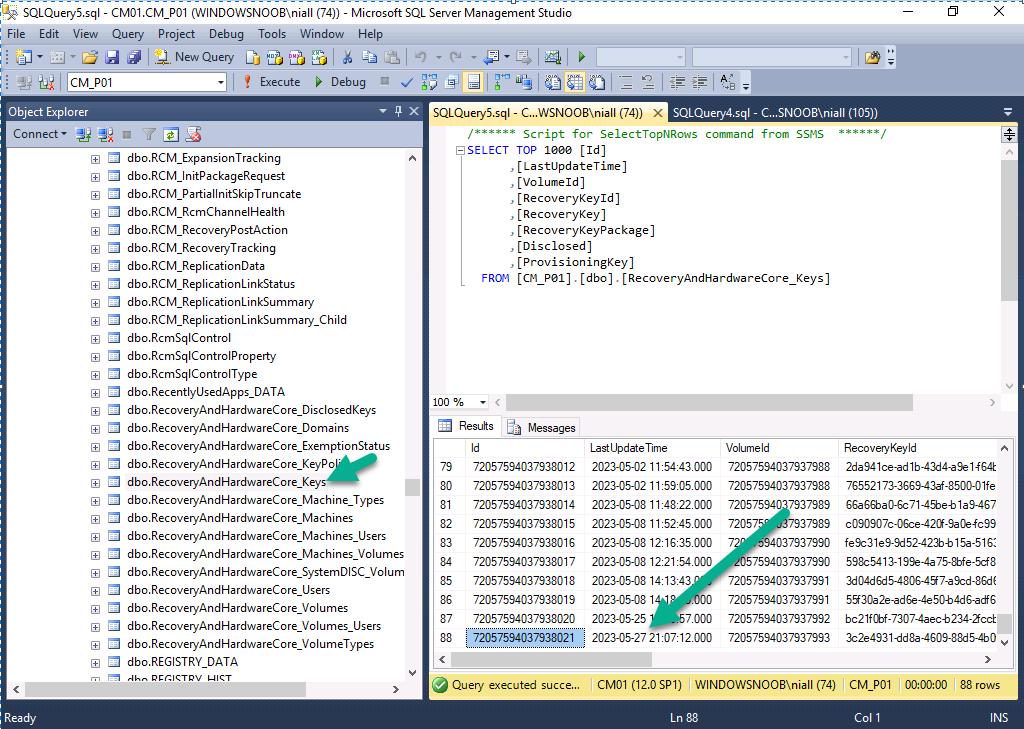Click the Execute button
The width and height of the screenshot is (1024, 729).
272,82
